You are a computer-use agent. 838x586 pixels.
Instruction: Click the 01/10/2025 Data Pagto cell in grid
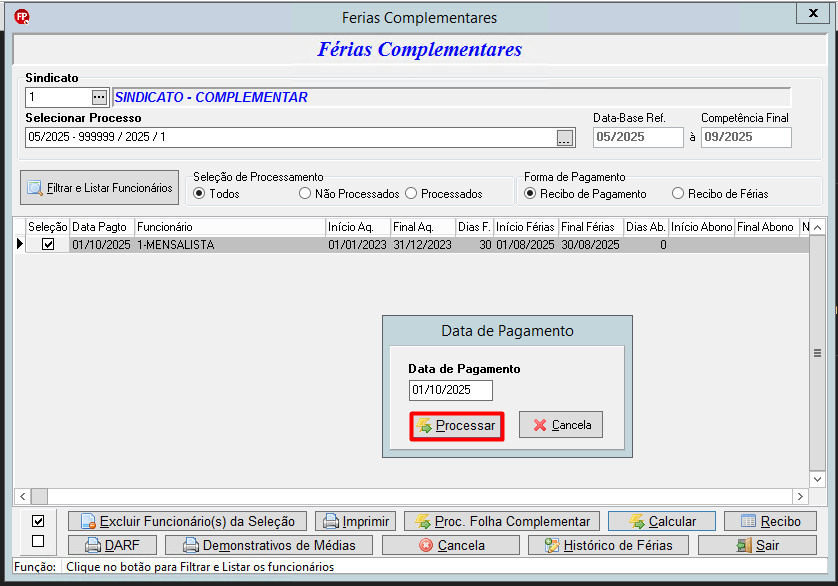click(102, 245)
